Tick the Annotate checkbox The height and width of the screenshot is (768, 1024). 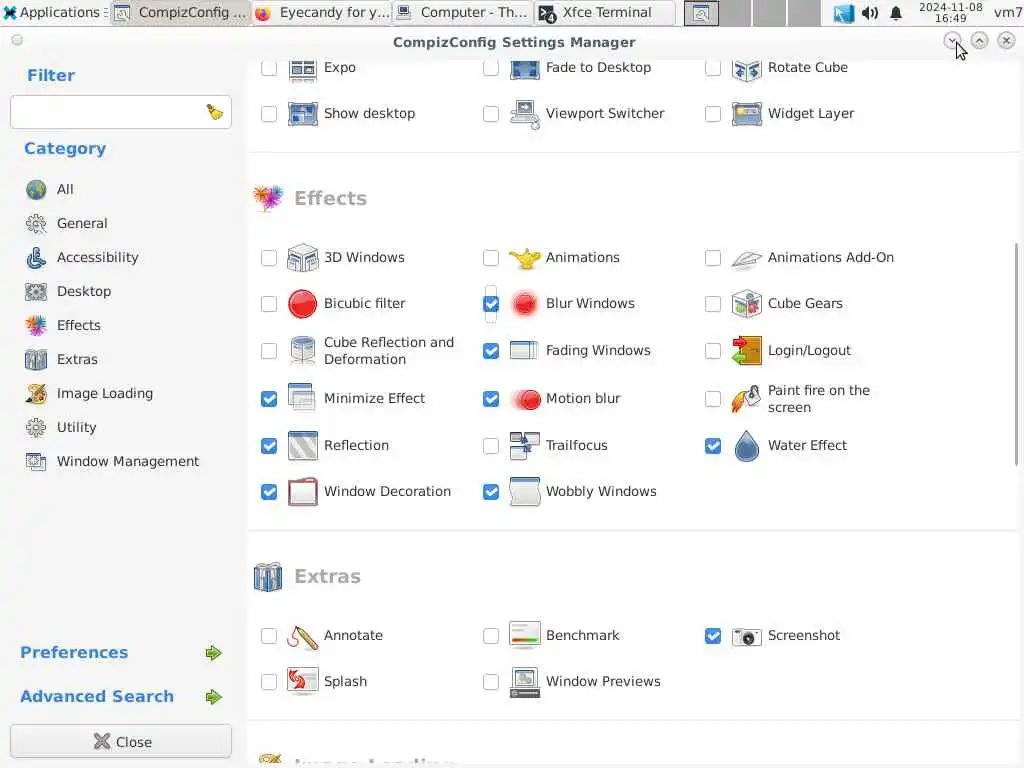269,636
